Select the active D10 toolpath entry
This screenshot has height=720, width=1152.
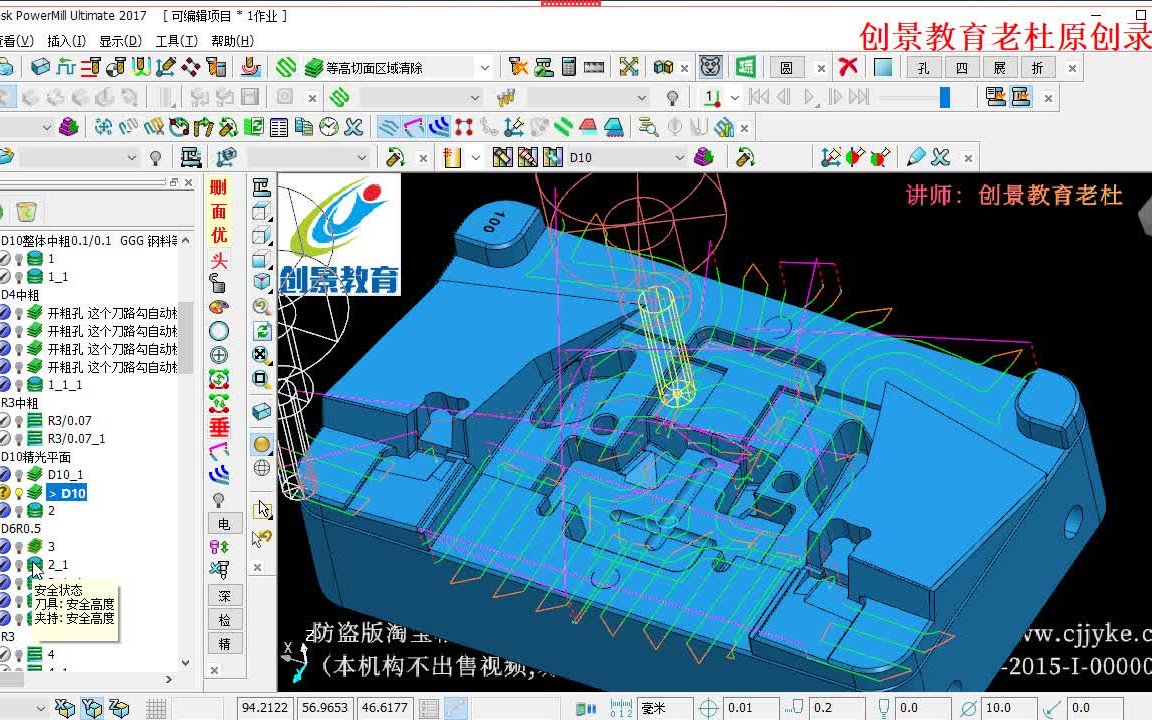[67, 493]
